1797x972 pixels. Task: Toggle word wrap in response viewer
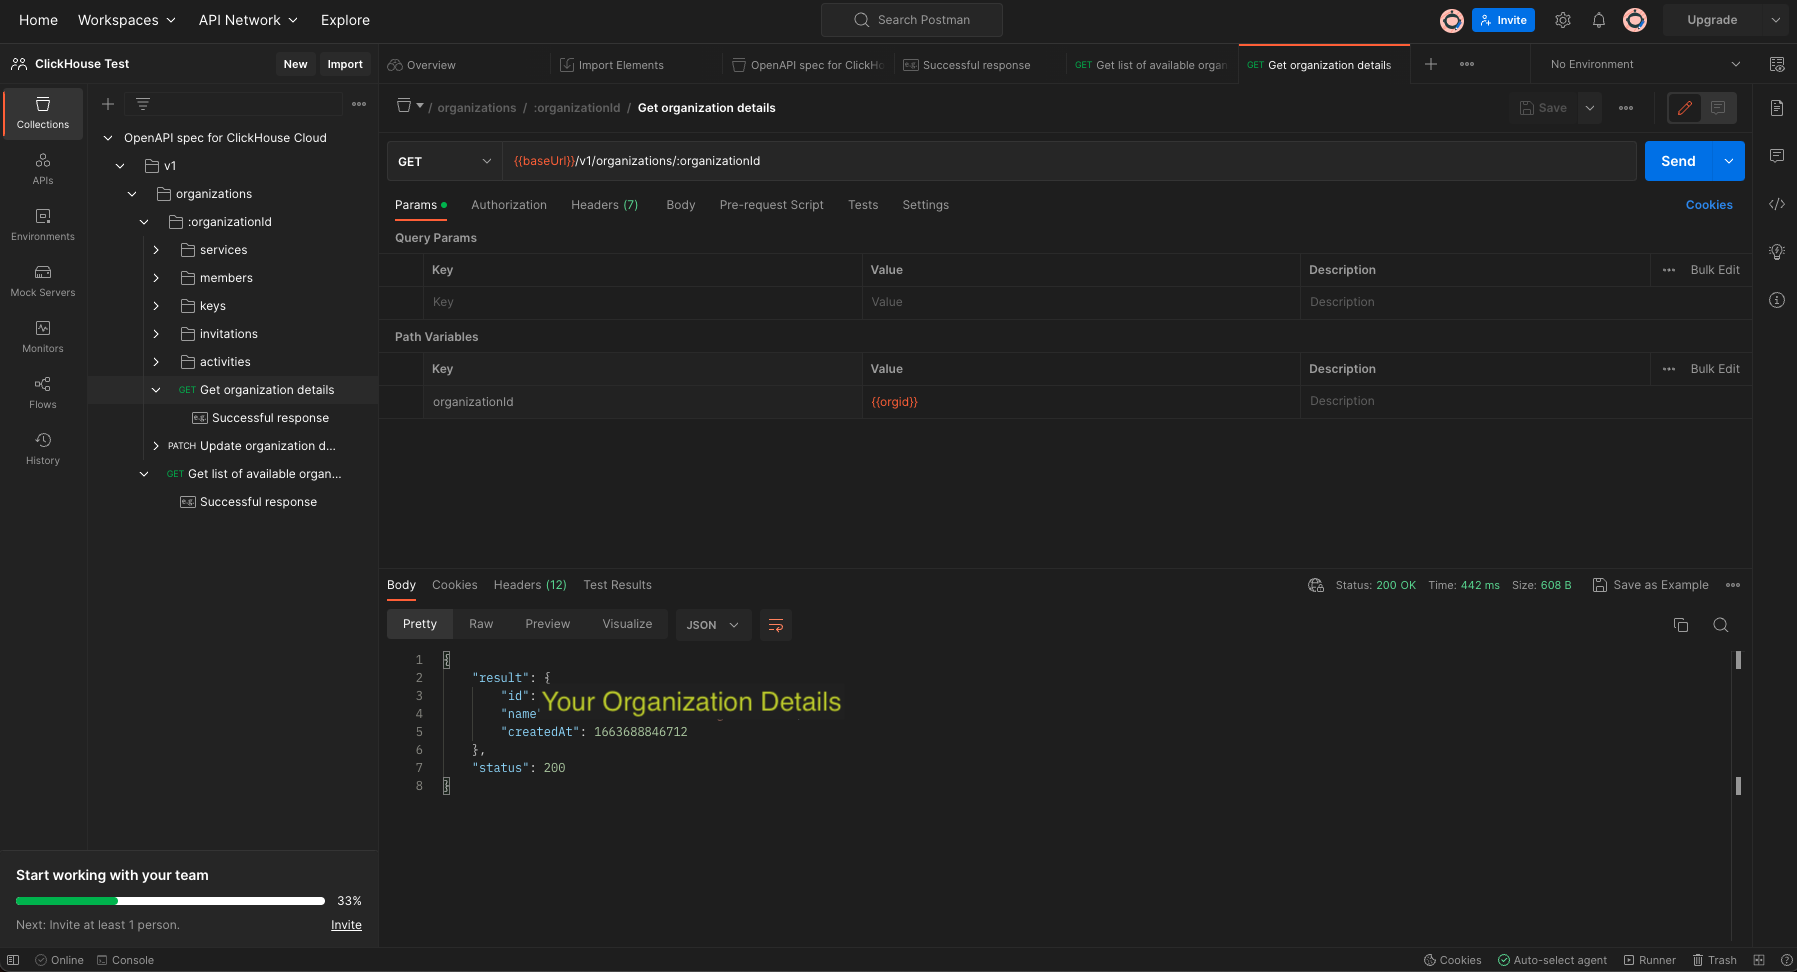(x=776, y=625)
